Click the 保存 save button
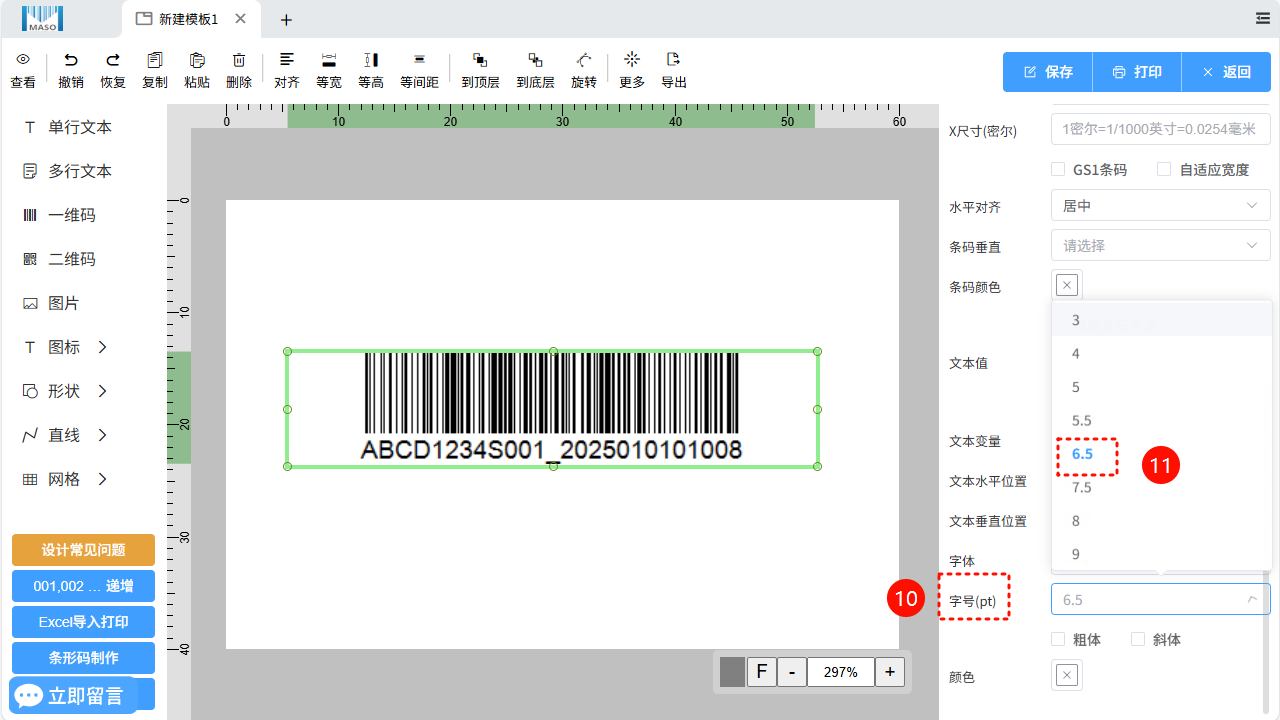The width and height of the screenshot is (1280, 720). [x=1048, y=72]
